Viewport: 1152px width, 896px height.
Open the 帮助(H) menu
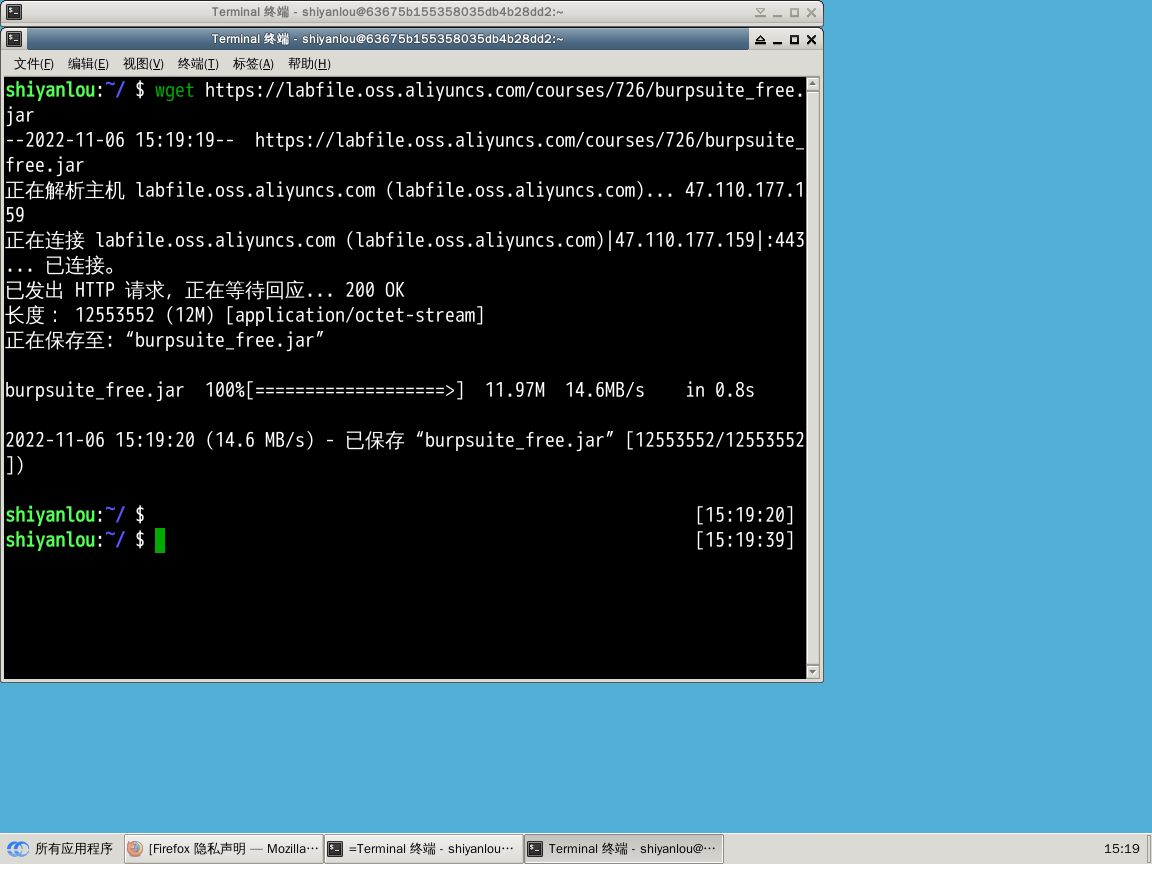pos(309,64)
